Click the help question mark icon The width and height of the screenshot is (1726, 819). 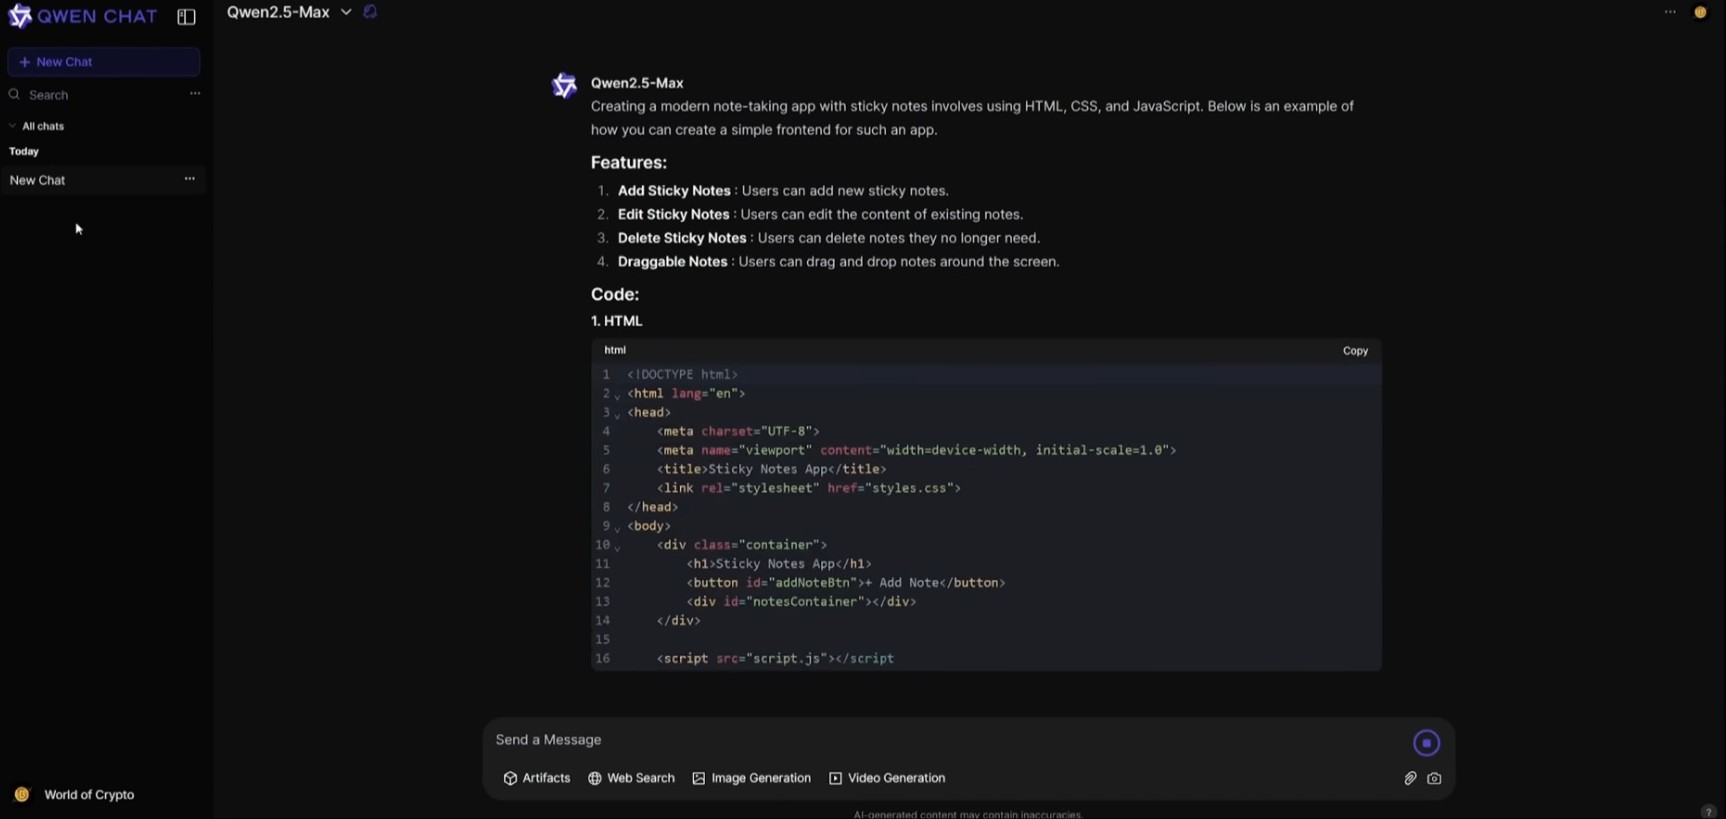click(1708, 811)
